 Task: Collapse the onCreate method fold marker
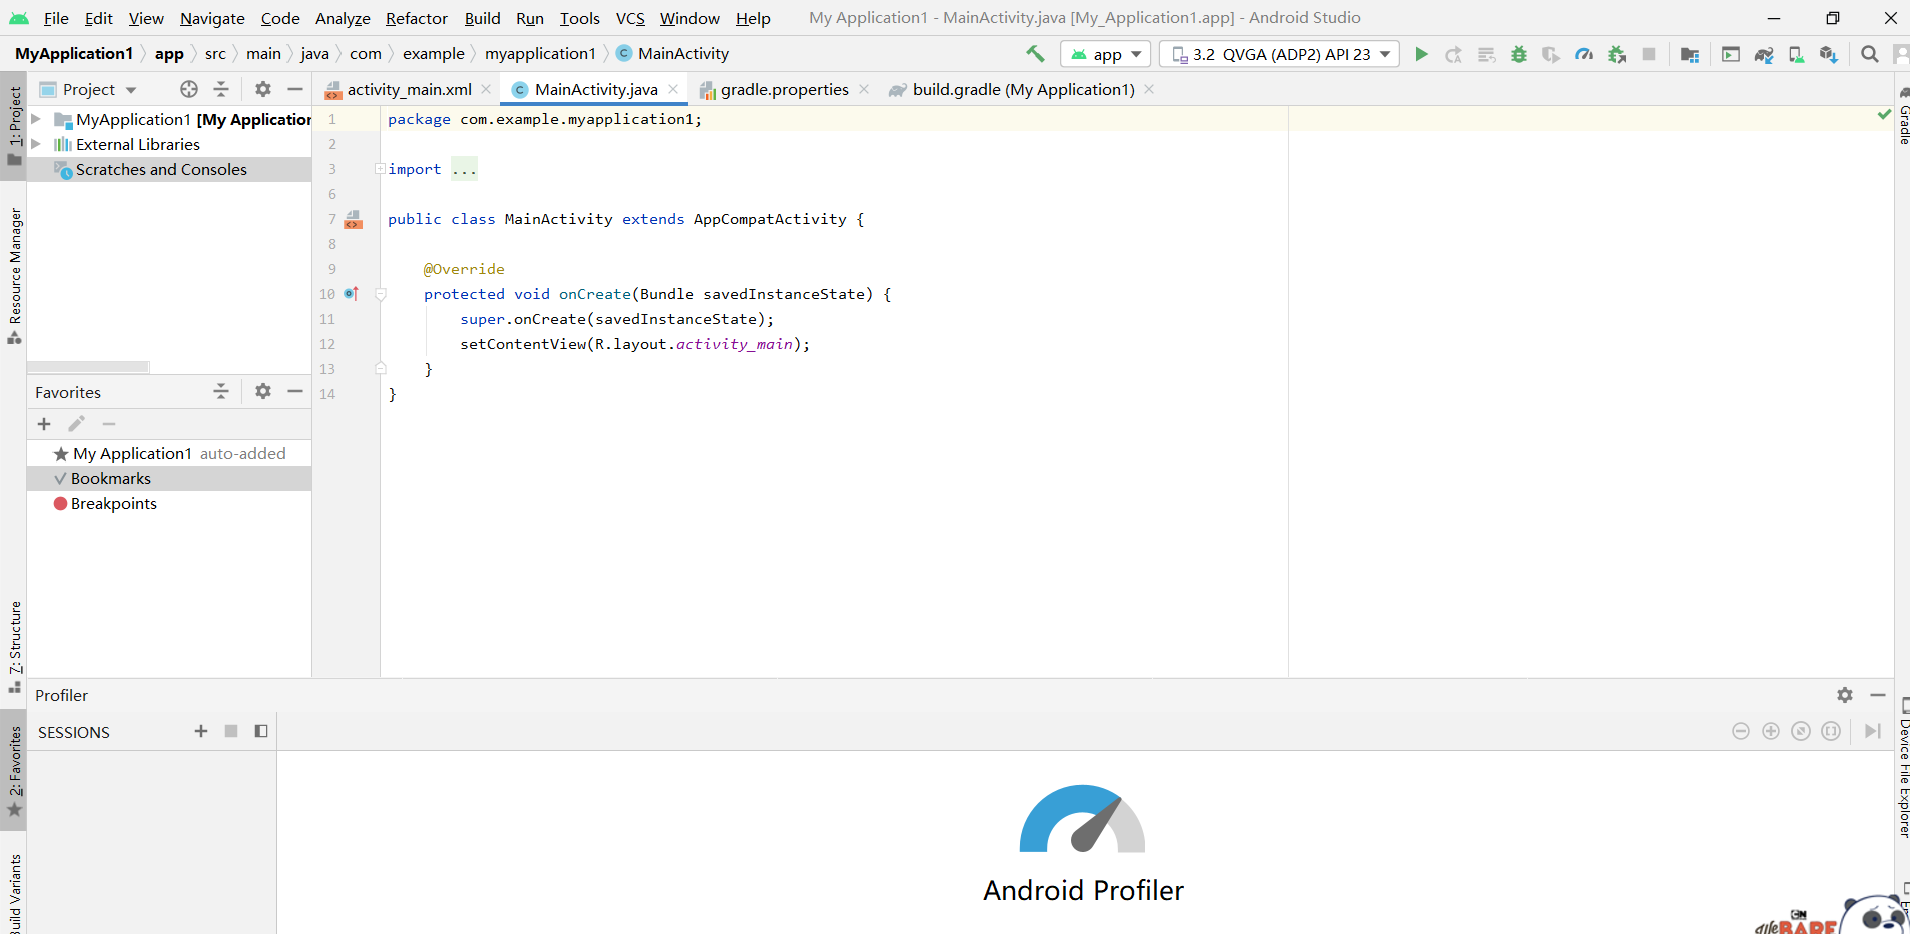pos(380,294)
